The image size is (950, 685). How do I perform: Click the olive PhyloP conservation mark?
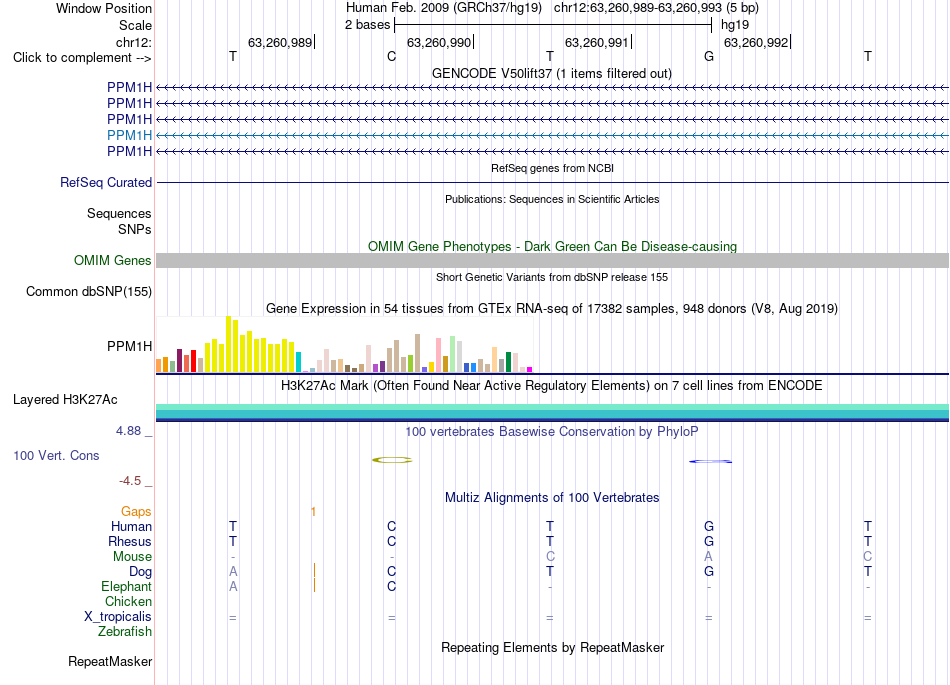[x=392, y=460]
